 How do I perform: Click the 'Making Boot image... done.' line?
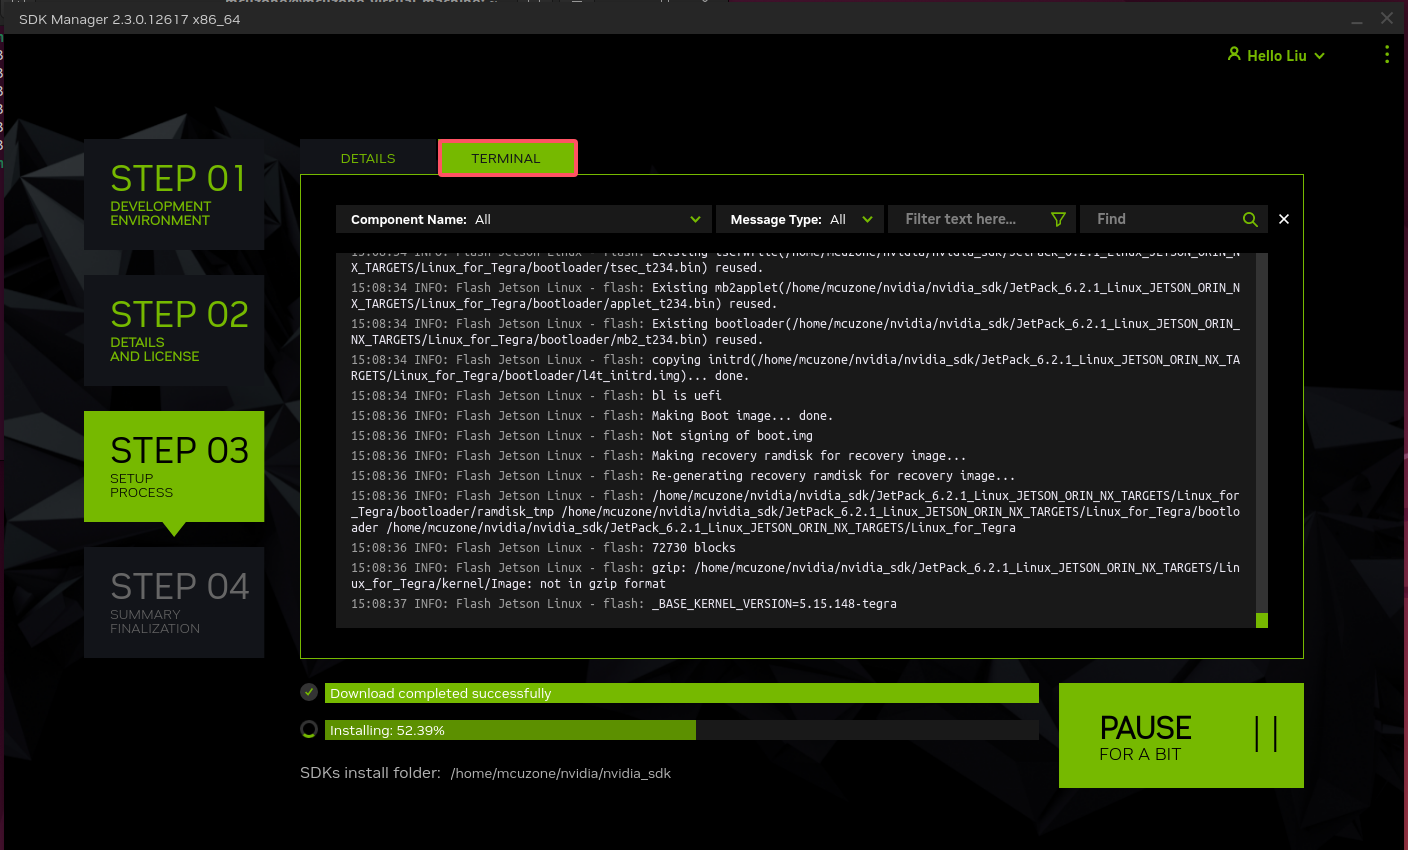click(x=592, y=416)
